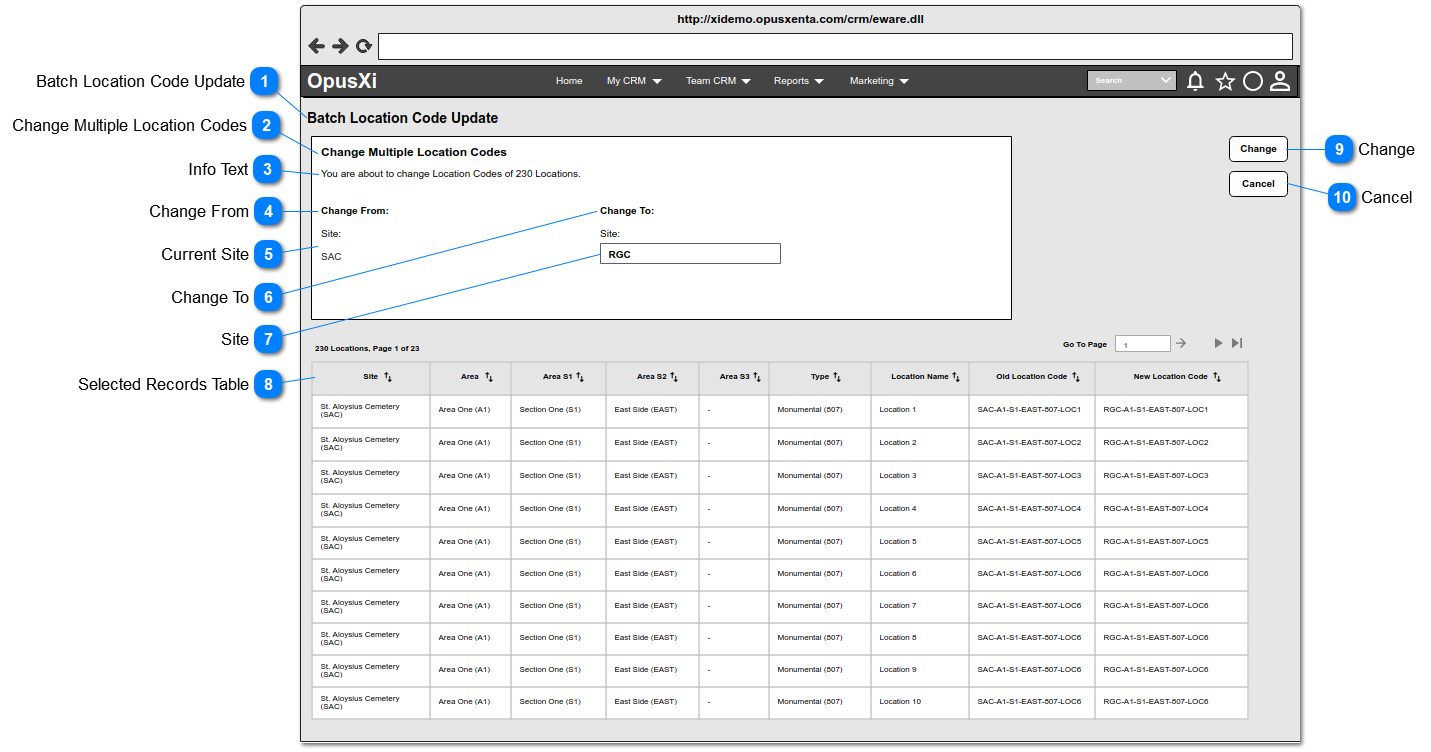Click old code SAC-A1-S1-EAST-507-LOC1
The width and height of the screenshot is (1431, 752).
tap(1029, 410)
